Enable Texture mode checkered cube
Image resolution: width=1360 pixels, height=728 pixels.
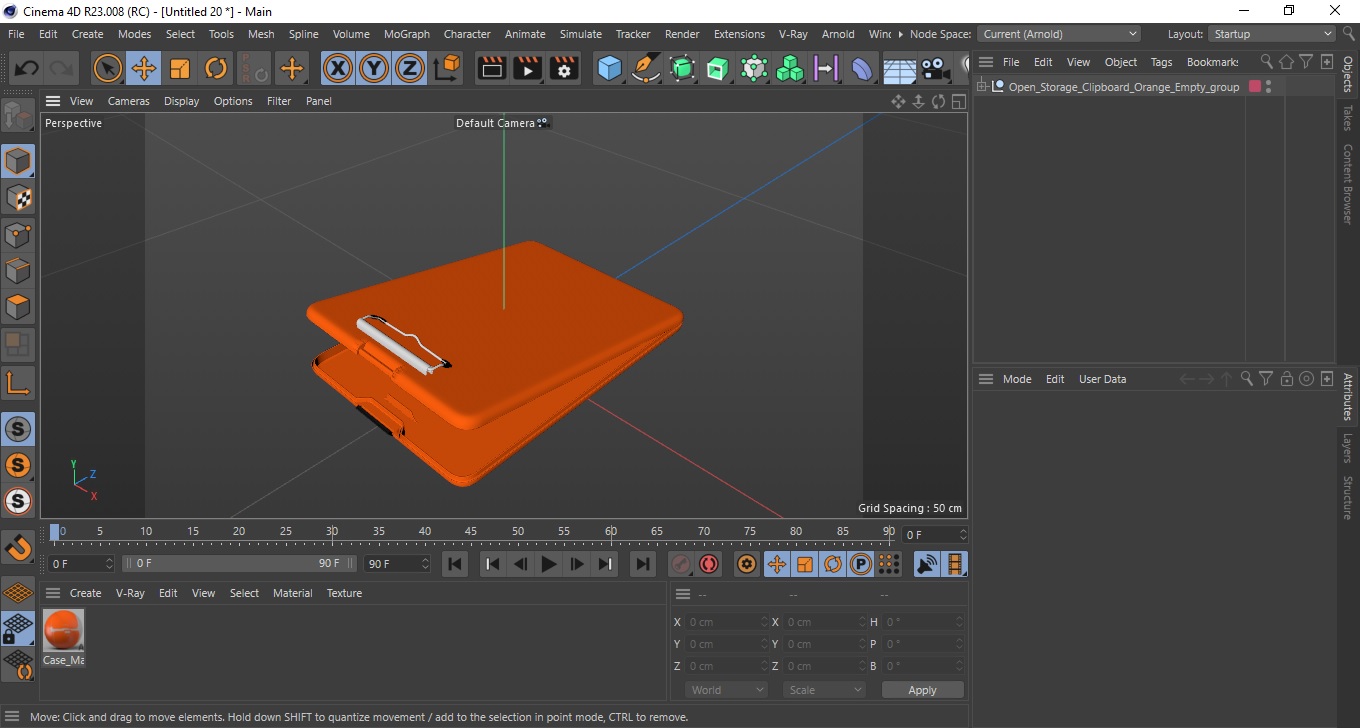point(18,198)
